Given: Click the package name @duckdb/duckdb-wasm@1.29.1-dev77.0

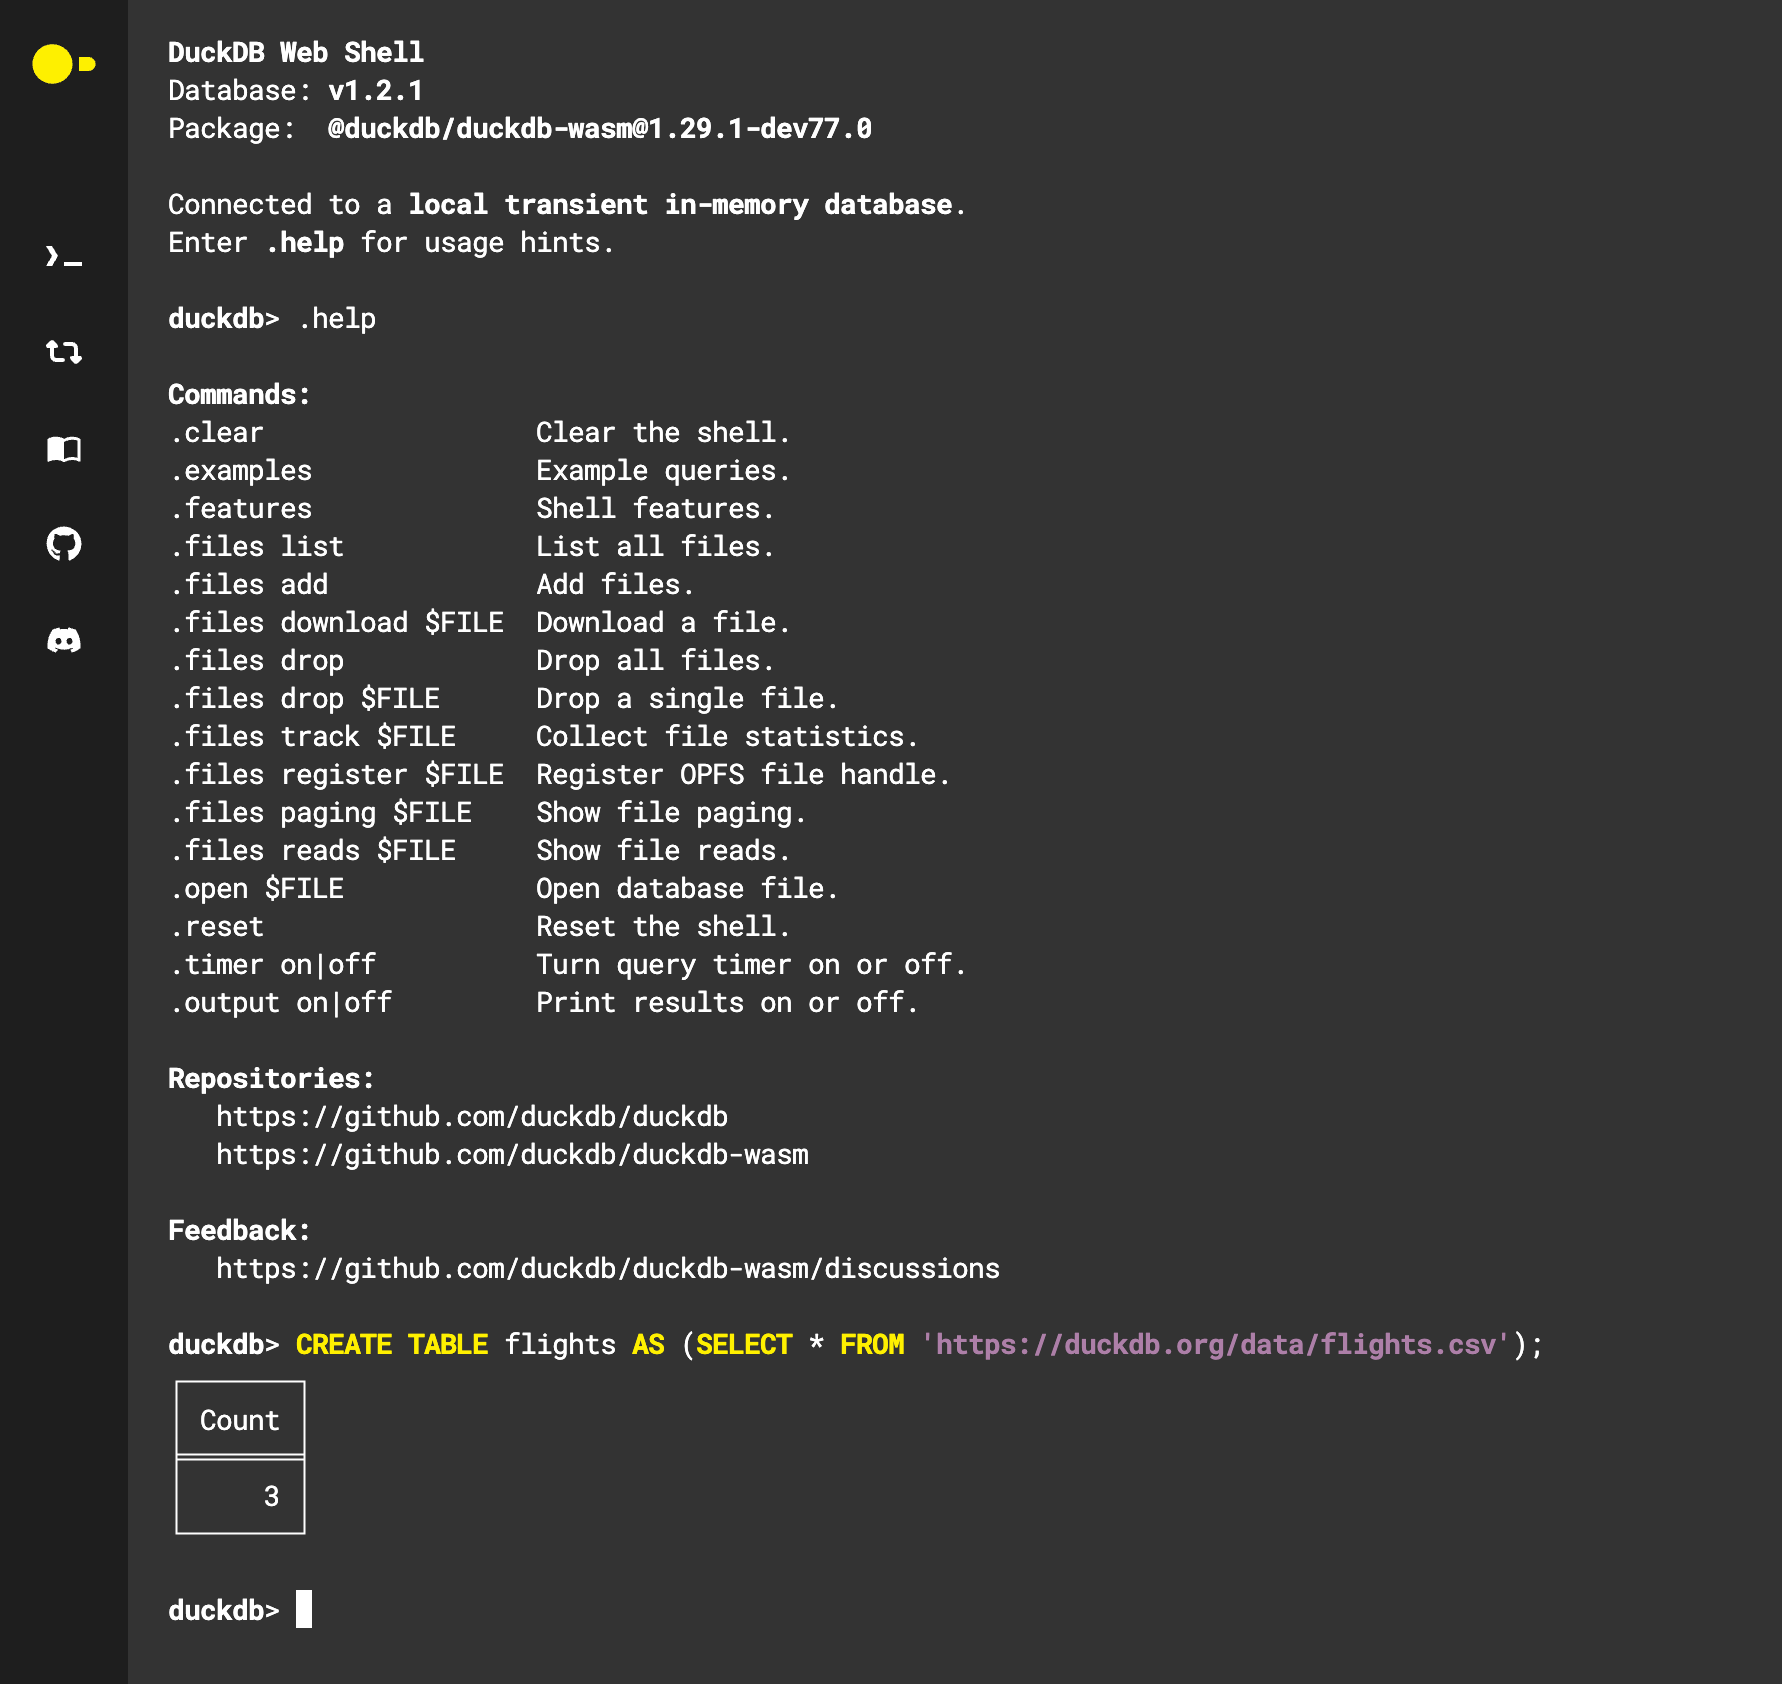Looking at the screenshot, I should tap(600, 128).
